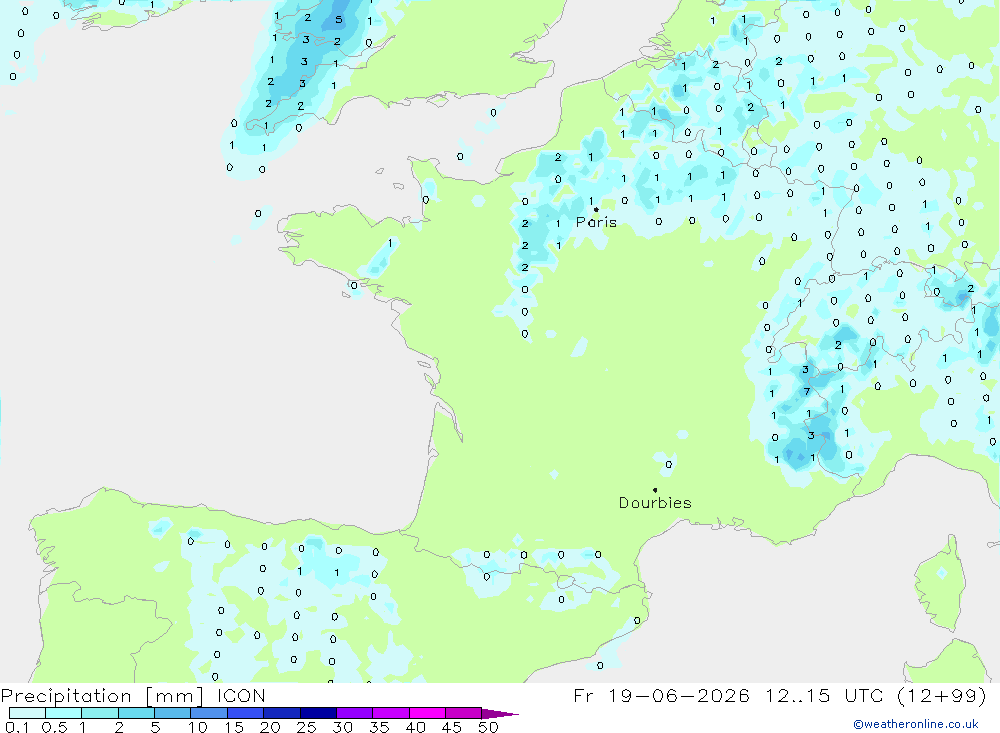This screenshot has height=733, width=1000.
Task: Pick the 25–30 mm legend color swatch
Action: (x=318, y=713)
